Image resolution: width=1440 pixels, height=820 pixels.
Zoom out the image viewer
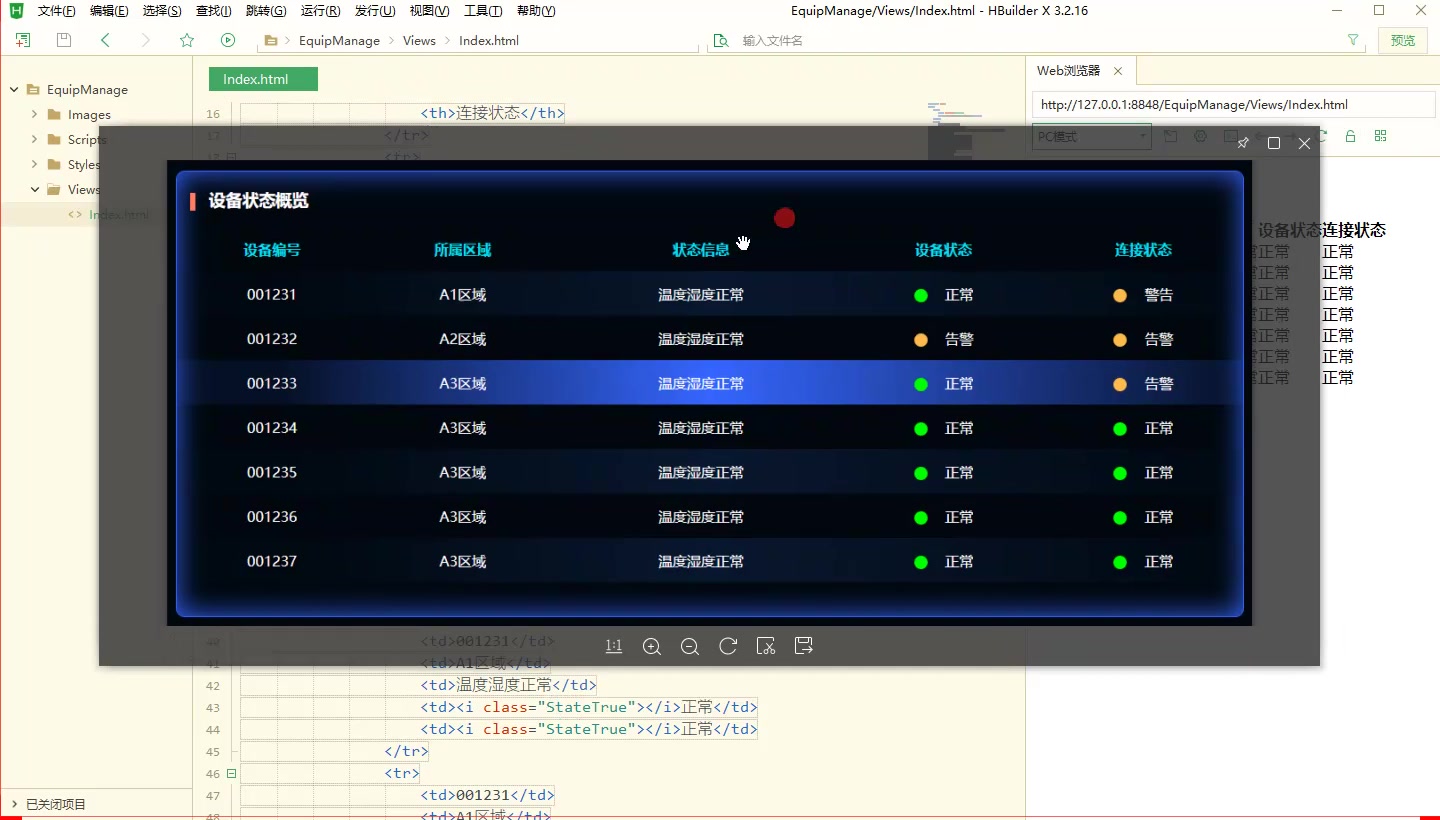click(690, 646)
